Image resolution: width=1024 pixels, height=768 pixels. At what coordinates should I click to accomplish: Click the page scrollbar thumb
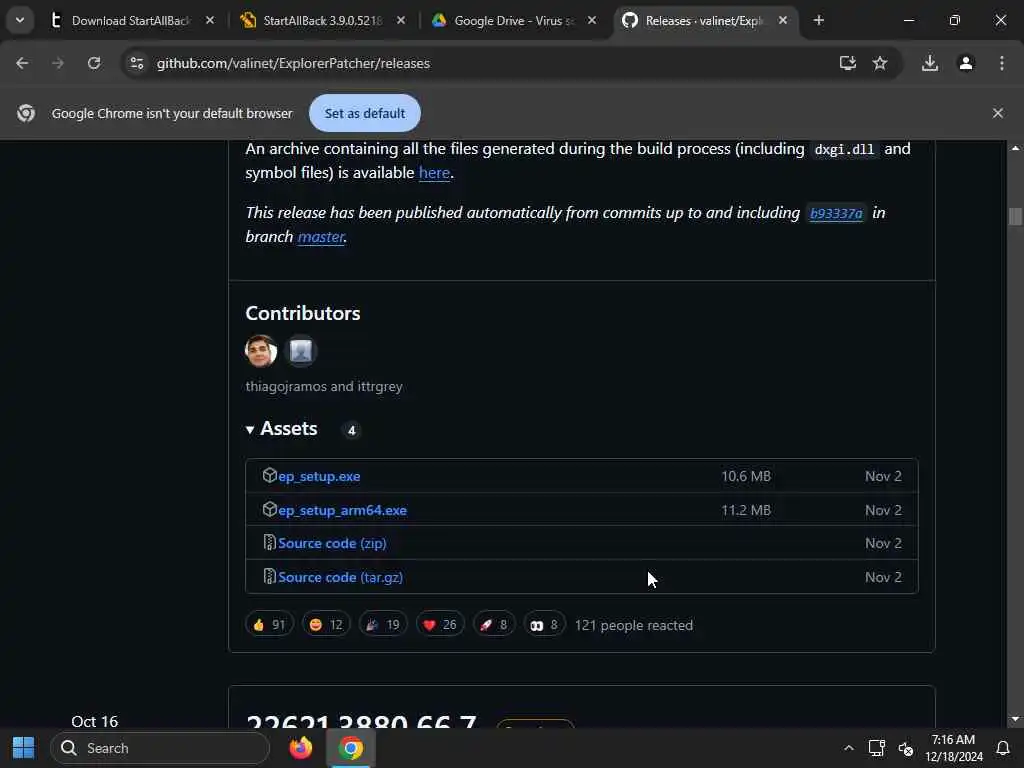(x=1015, y=216)
